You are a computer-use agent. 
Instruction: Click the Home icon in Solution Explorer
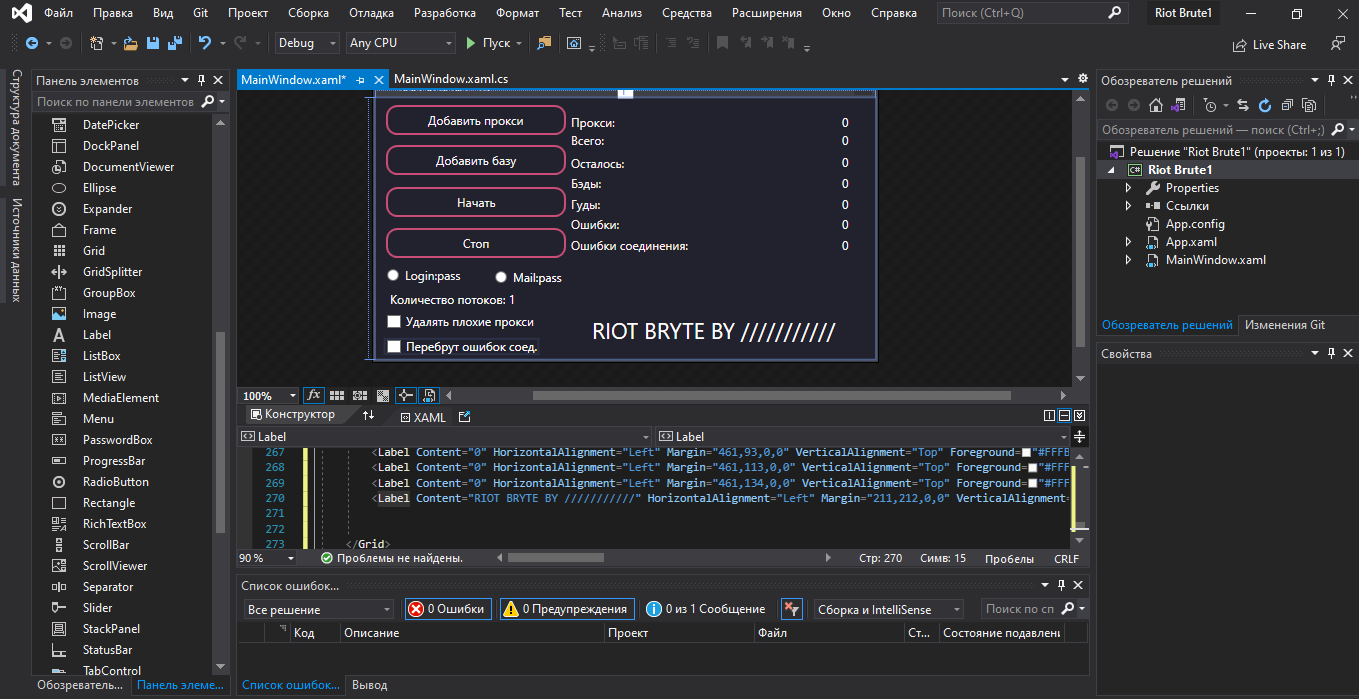point(1156,105)
